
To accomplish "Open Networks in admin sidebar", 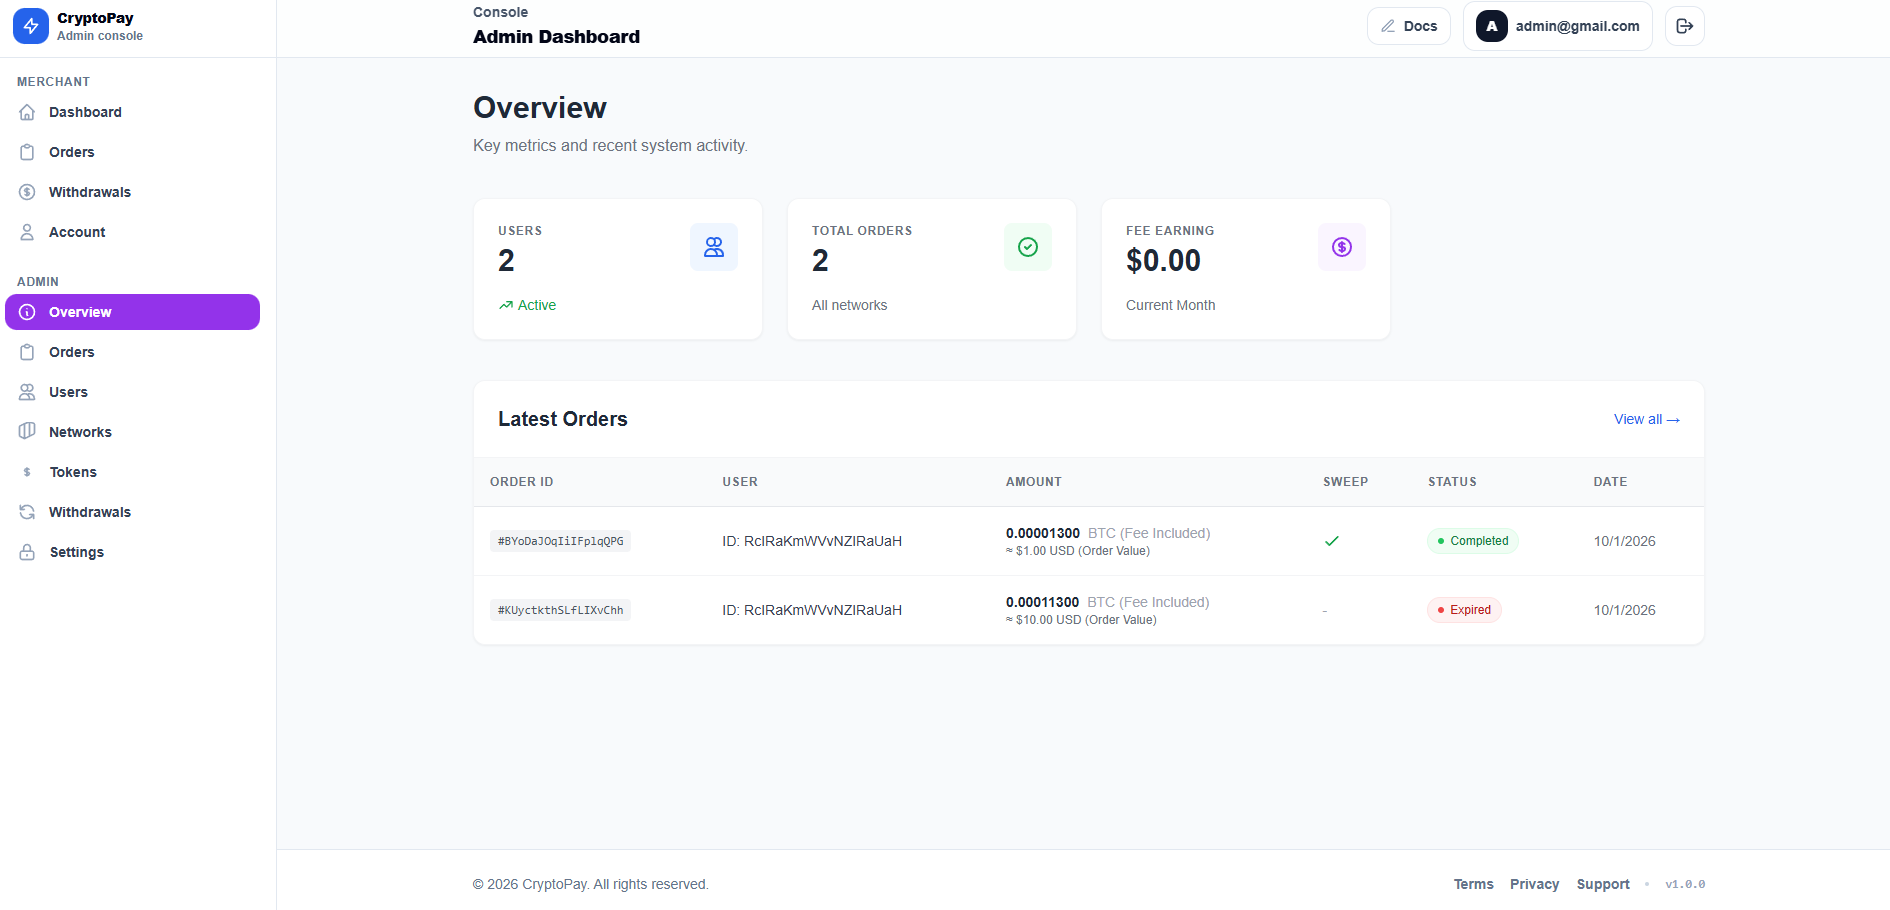I will click(x=80, y=432).
